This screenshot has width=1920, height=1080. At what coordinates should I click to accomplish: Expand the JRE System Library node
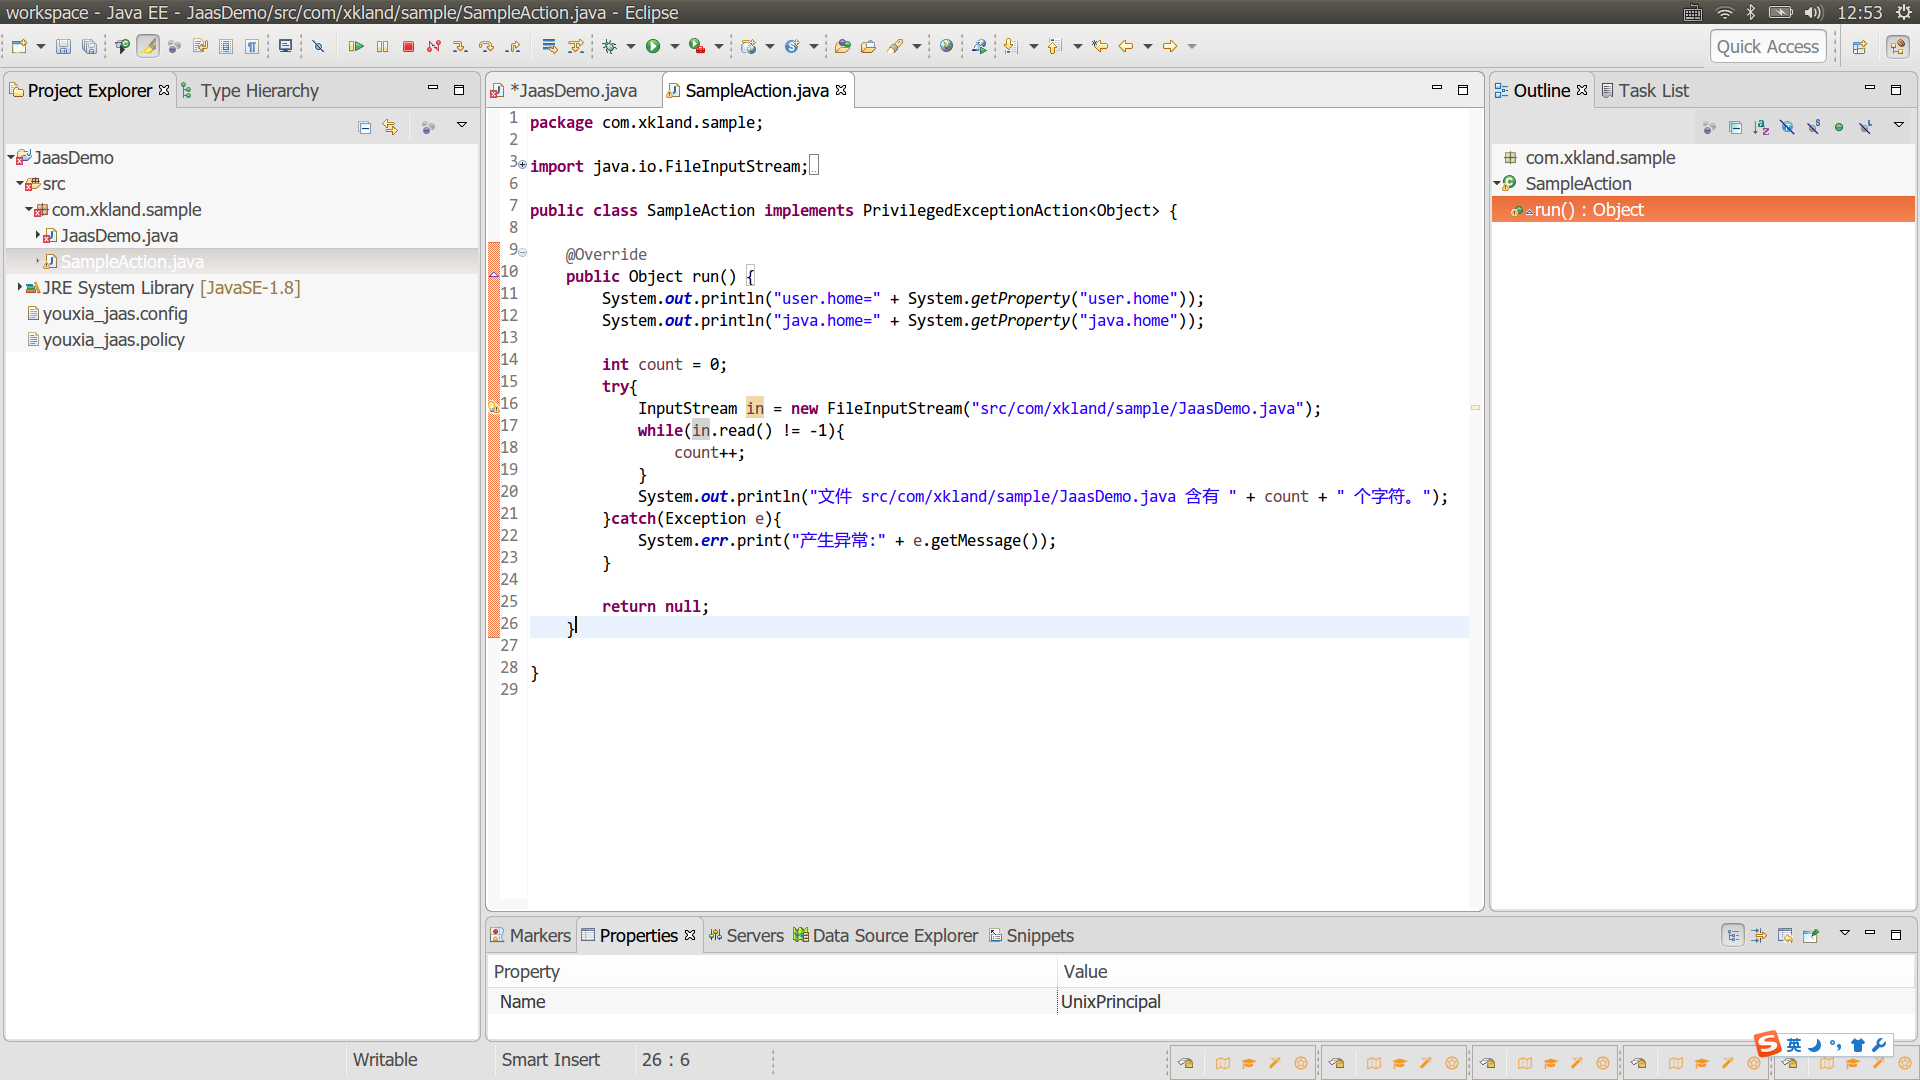tap(20, 288)
